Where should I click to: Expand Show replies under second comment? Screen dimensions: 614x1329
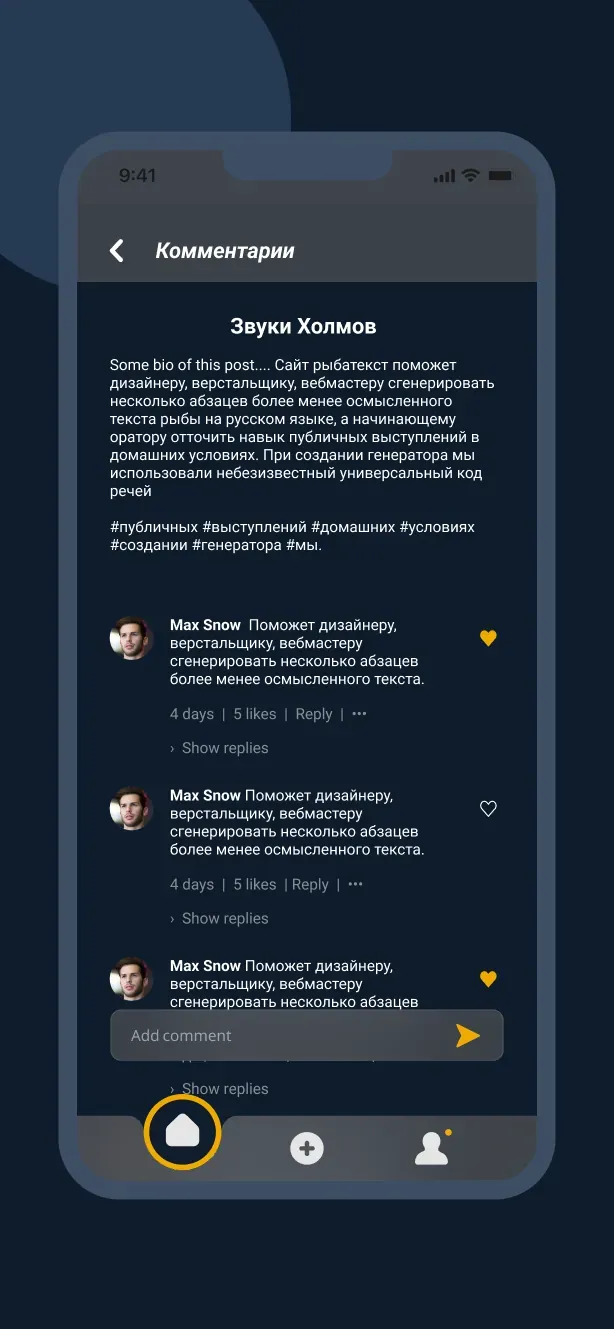point(219,918)
